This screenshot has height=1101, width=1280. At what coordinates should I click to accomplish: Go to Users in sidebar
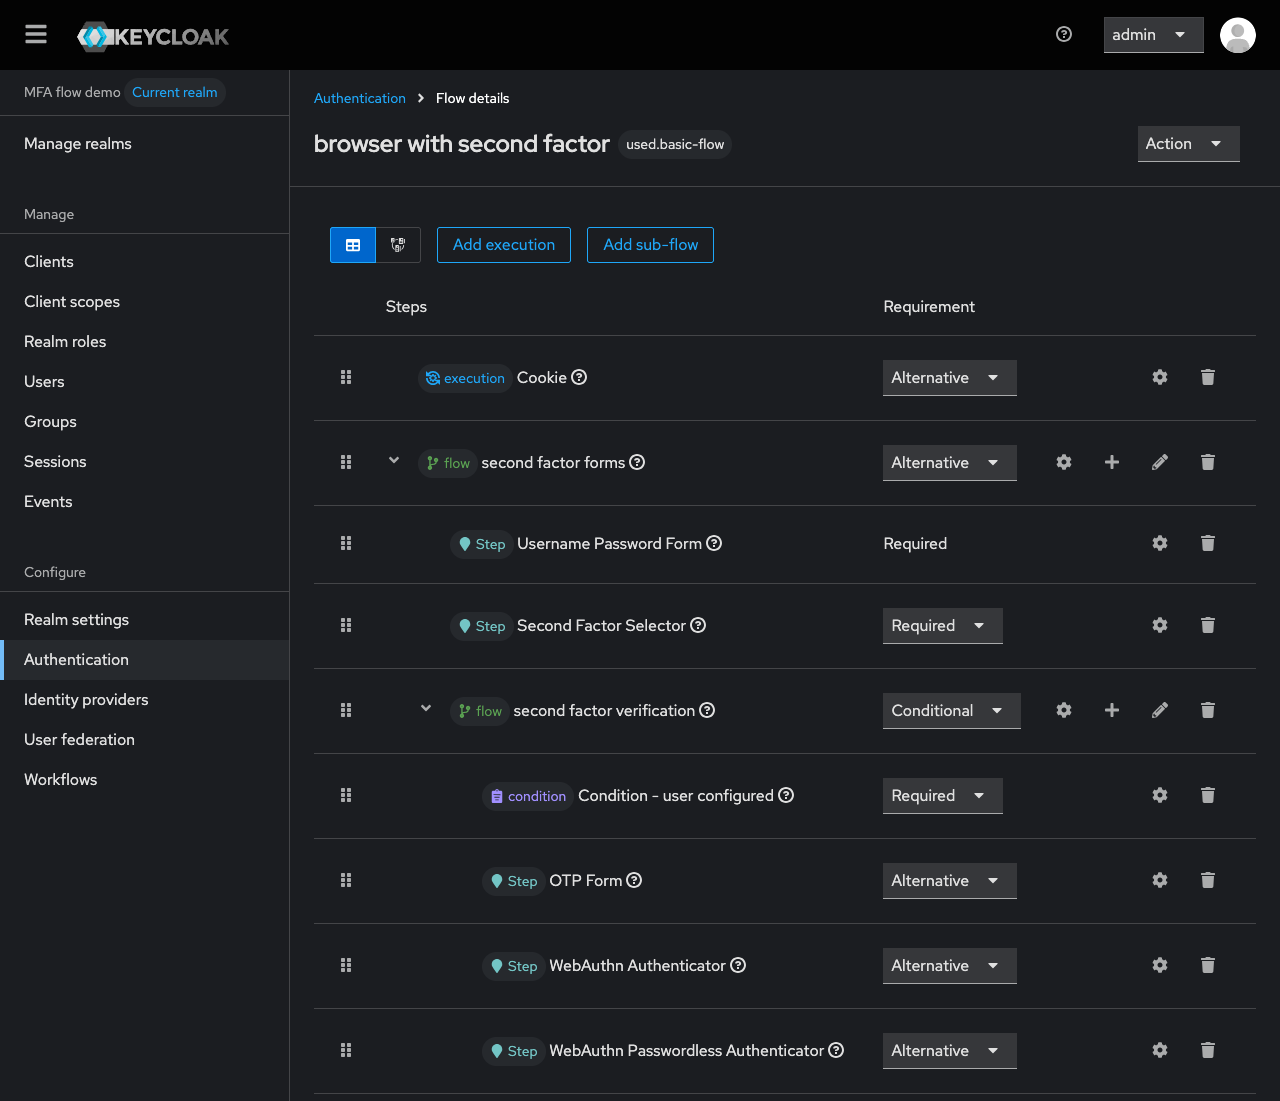[144, 382]
